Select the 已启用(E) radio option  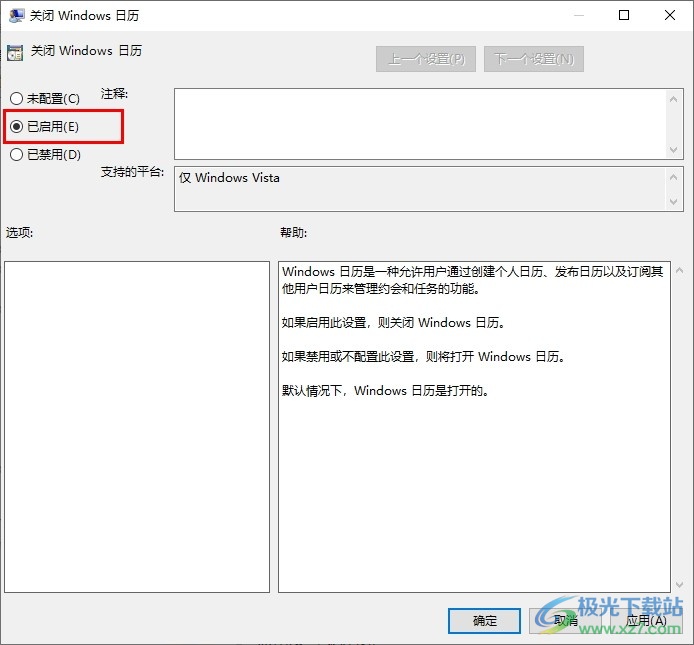pos(44,127)
